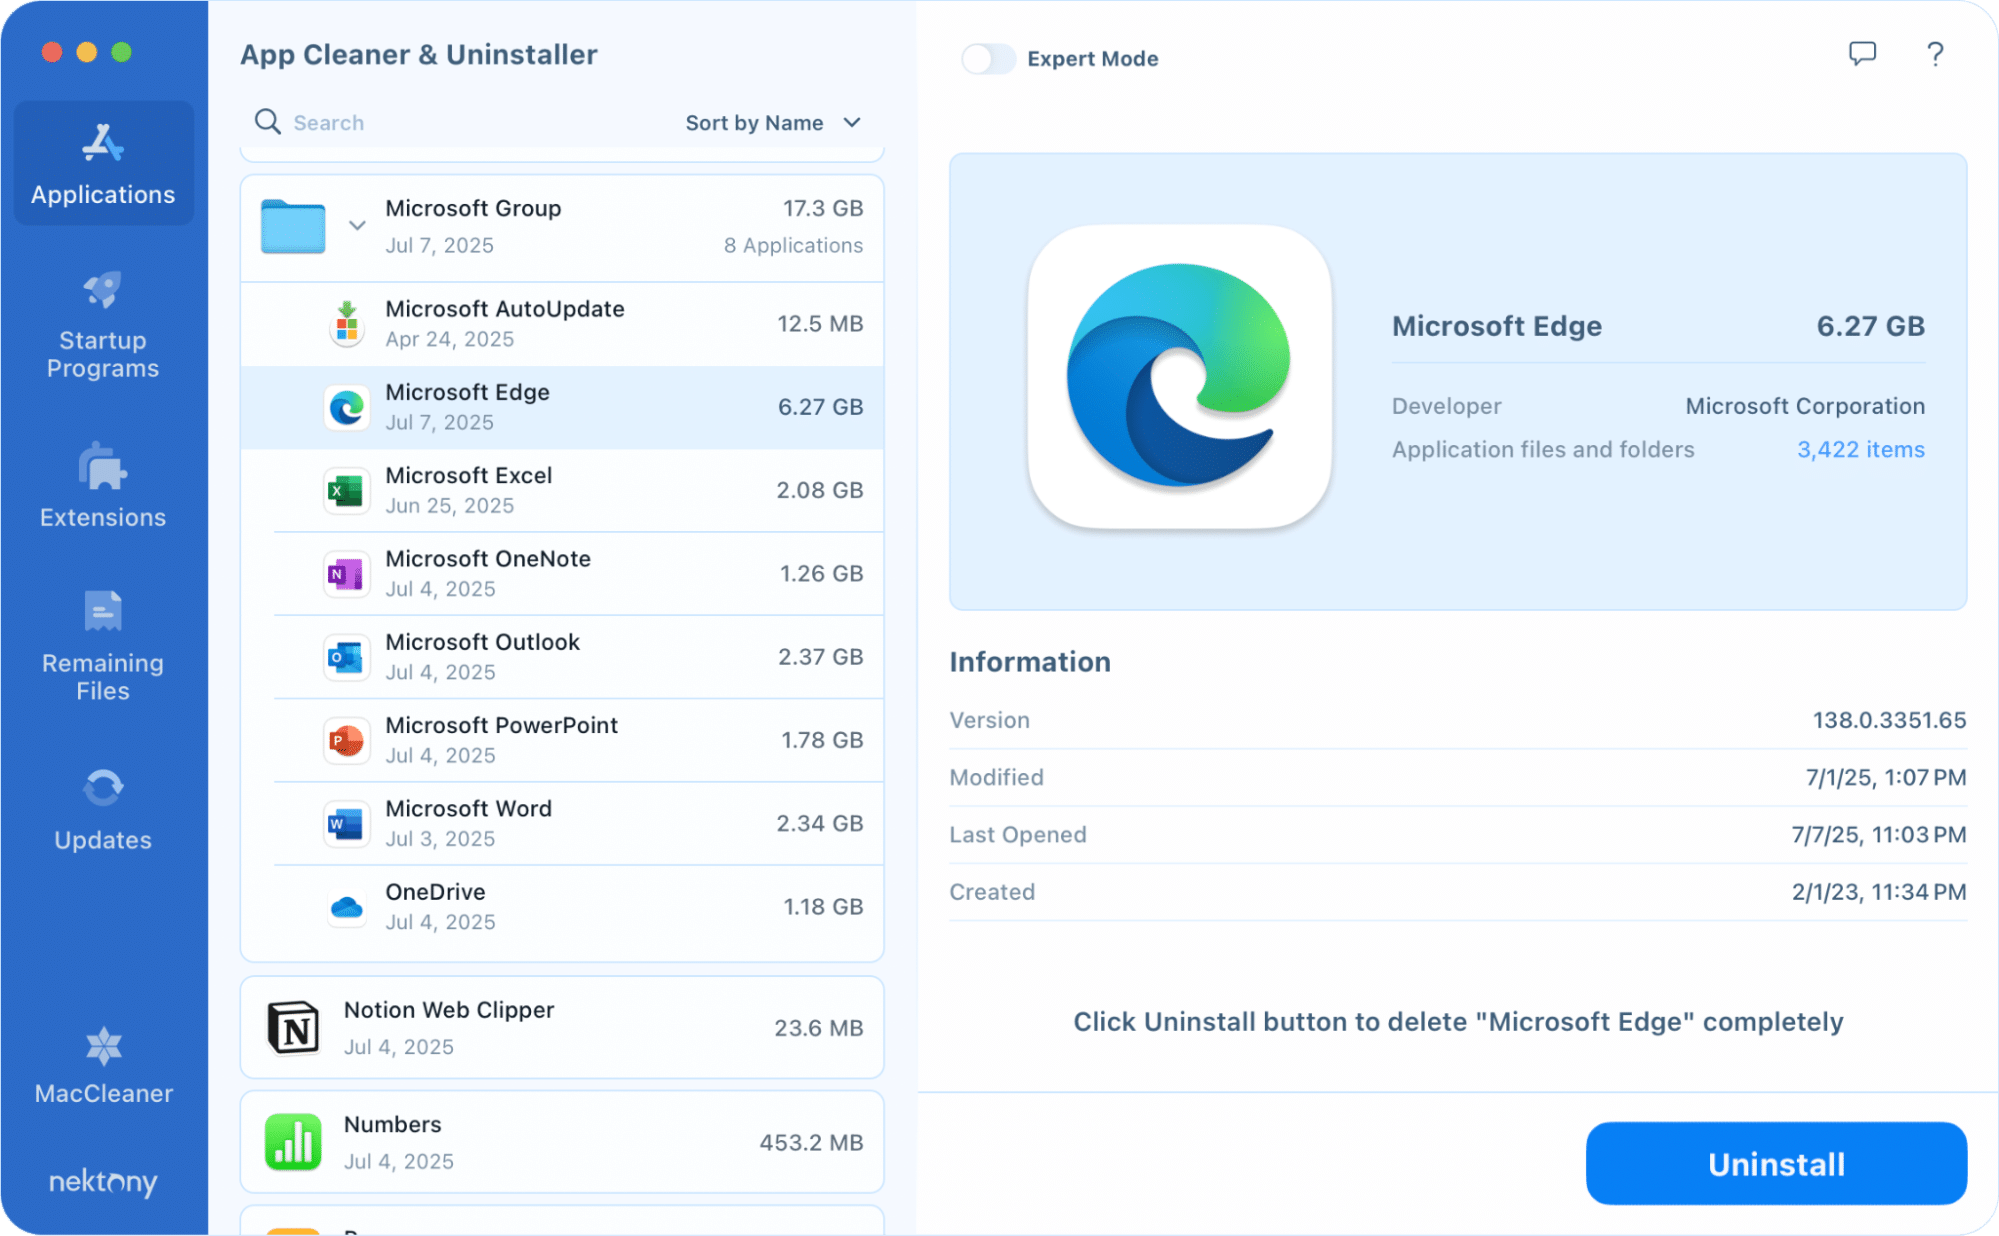Collapse the Microsoft Group folder
Viewport: 1999px width, 1236px height.
pyautogui.click(x=357, y=226)
